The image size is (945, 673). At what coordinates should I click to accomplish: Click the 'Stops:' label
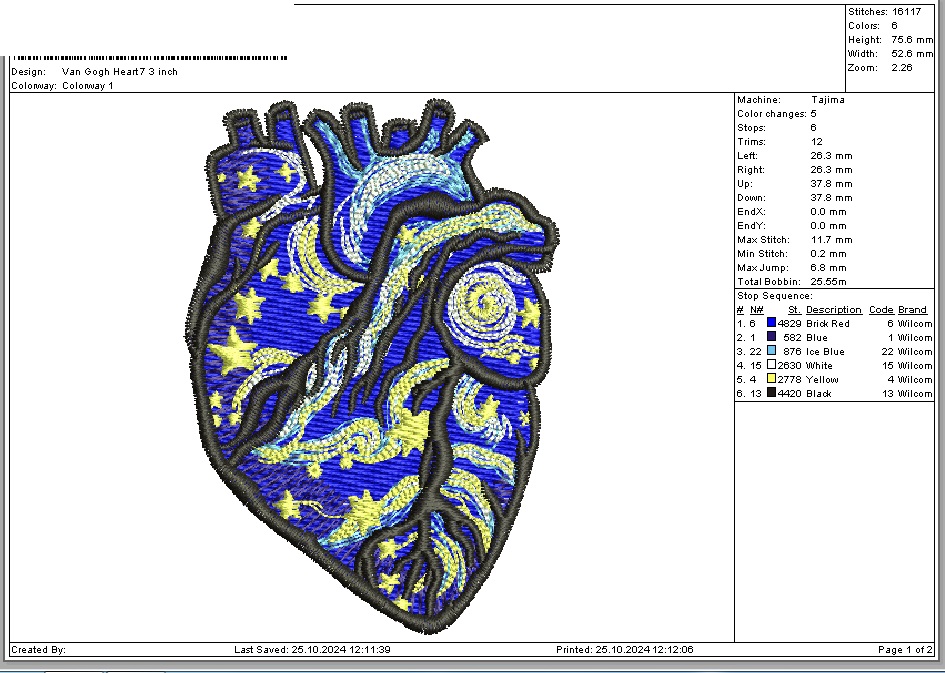(x=751, y=128)
